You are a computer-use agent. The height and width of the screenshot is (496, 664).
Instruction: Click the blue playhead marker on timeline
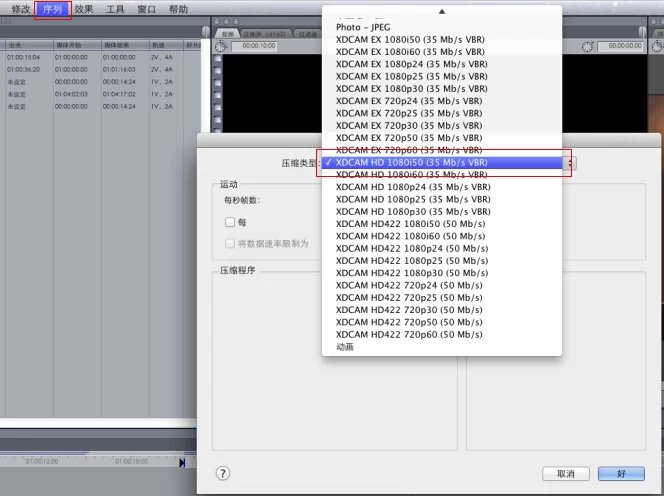click(x=182, y=463)
